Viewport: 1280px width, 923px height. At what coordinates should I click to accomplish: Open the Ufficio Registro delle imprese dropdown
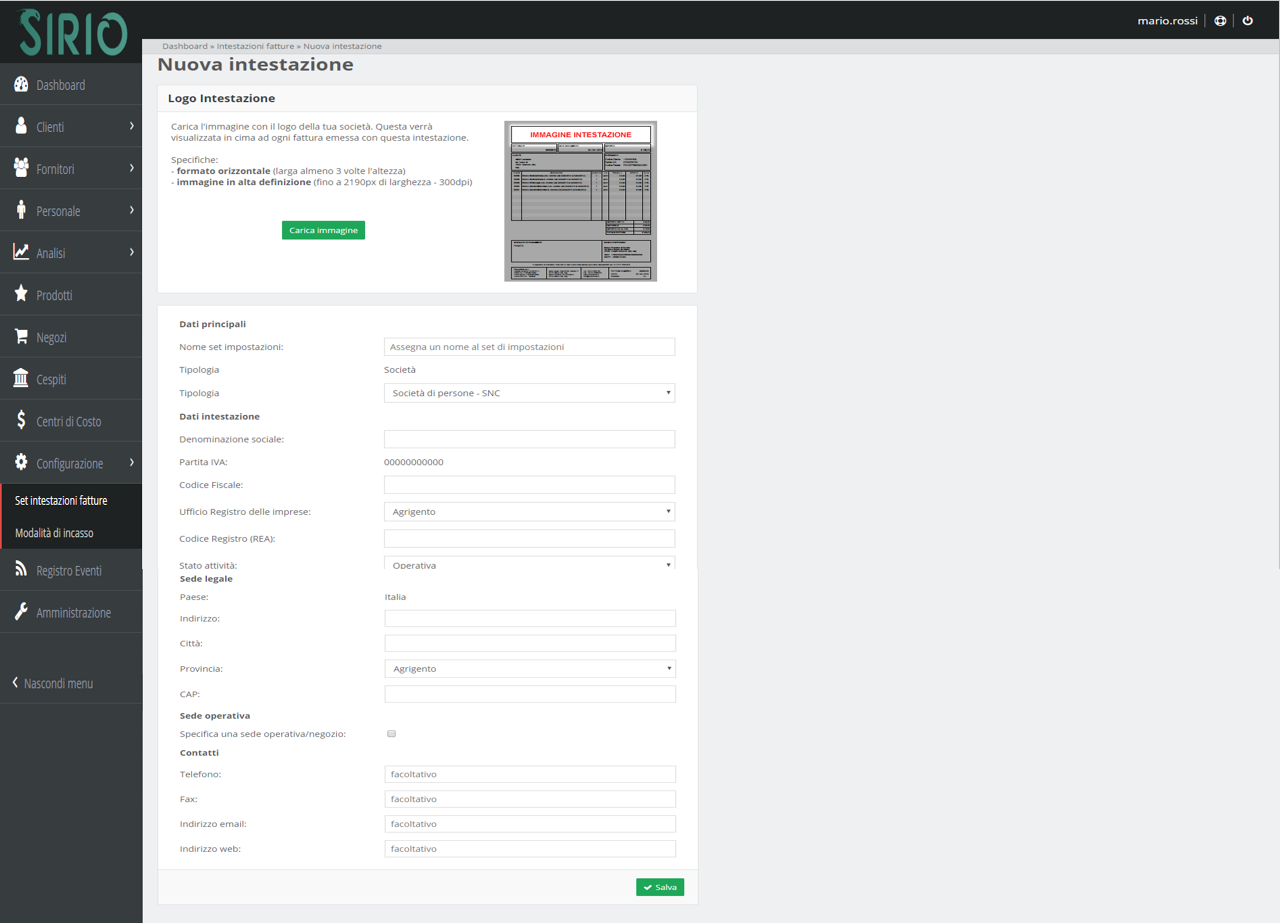point(529,511)
